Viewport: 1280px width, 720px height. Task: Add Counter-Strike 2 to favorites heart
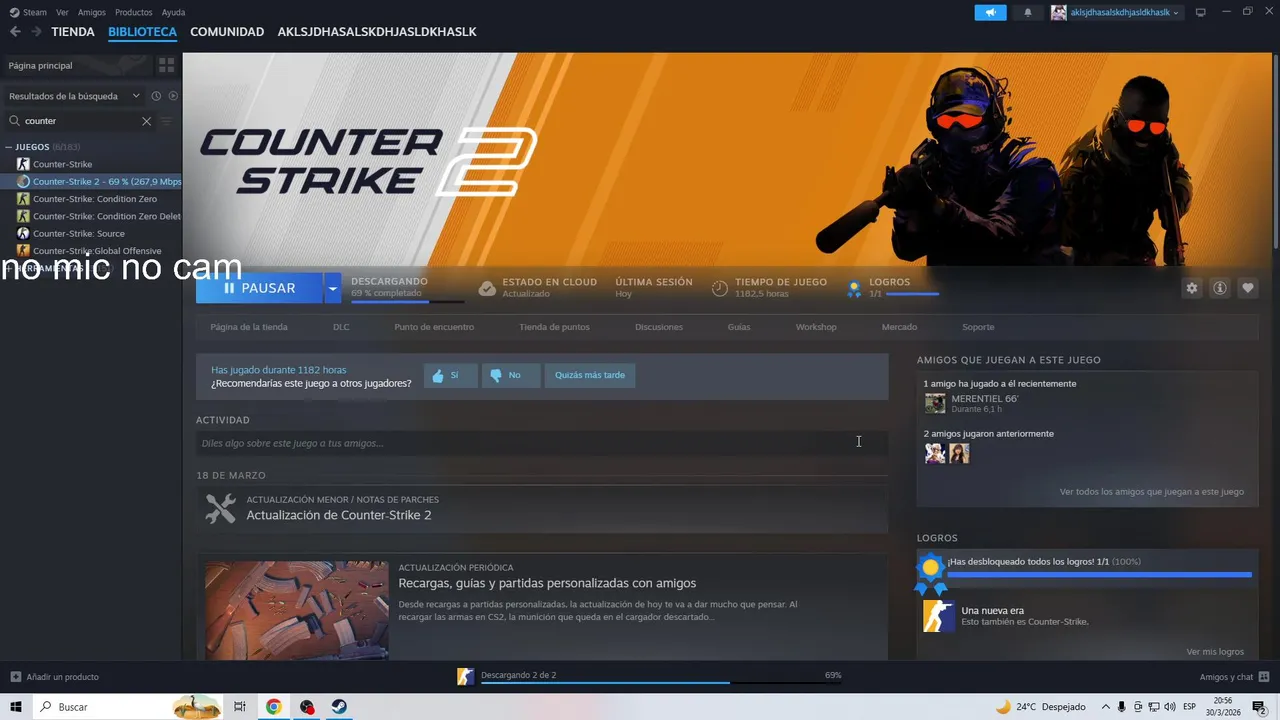tap(1248, 288)
